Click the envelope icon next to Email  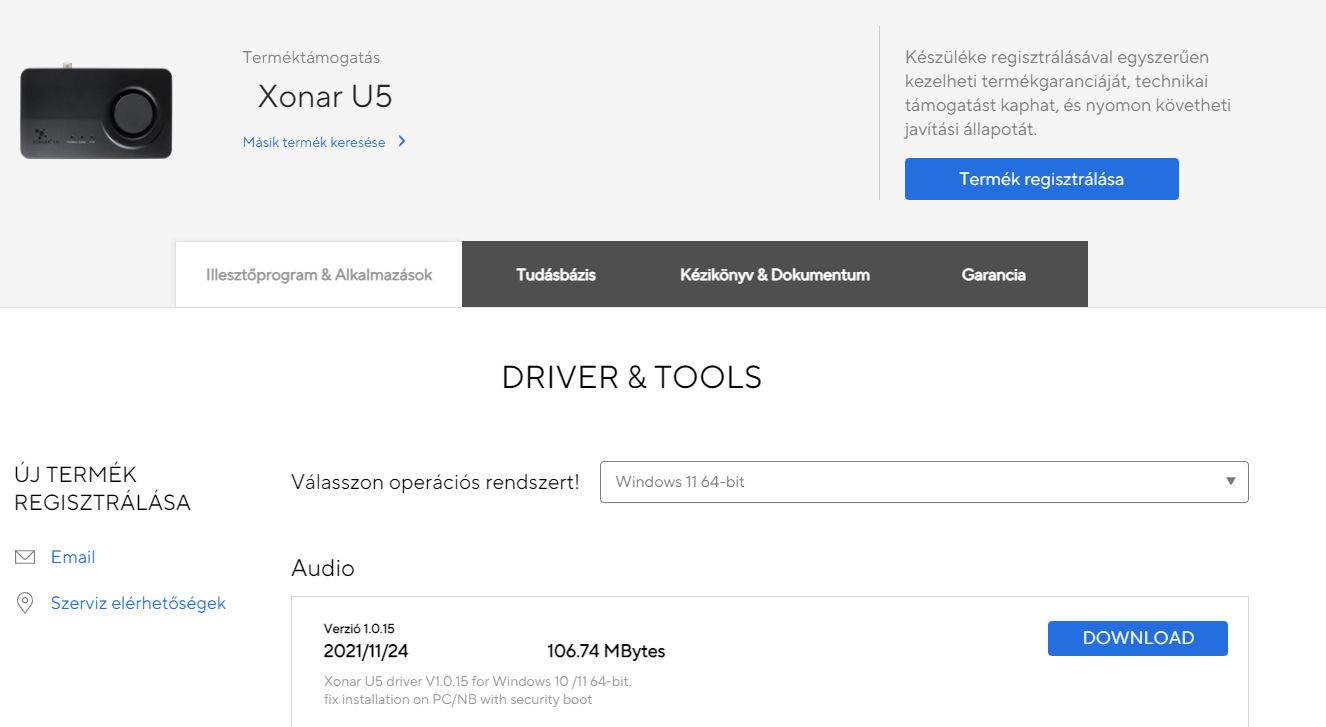click(25, 557)
